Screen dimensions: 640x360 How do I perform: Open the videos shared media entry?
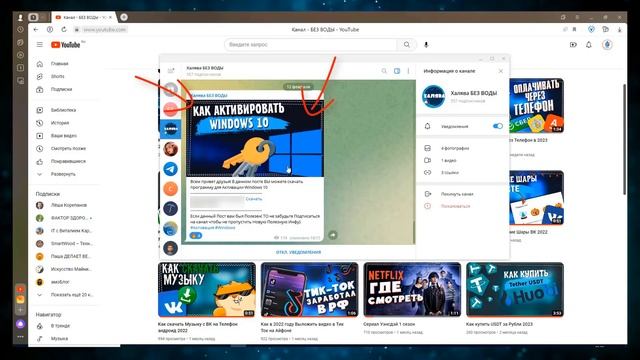pos(449,160)
